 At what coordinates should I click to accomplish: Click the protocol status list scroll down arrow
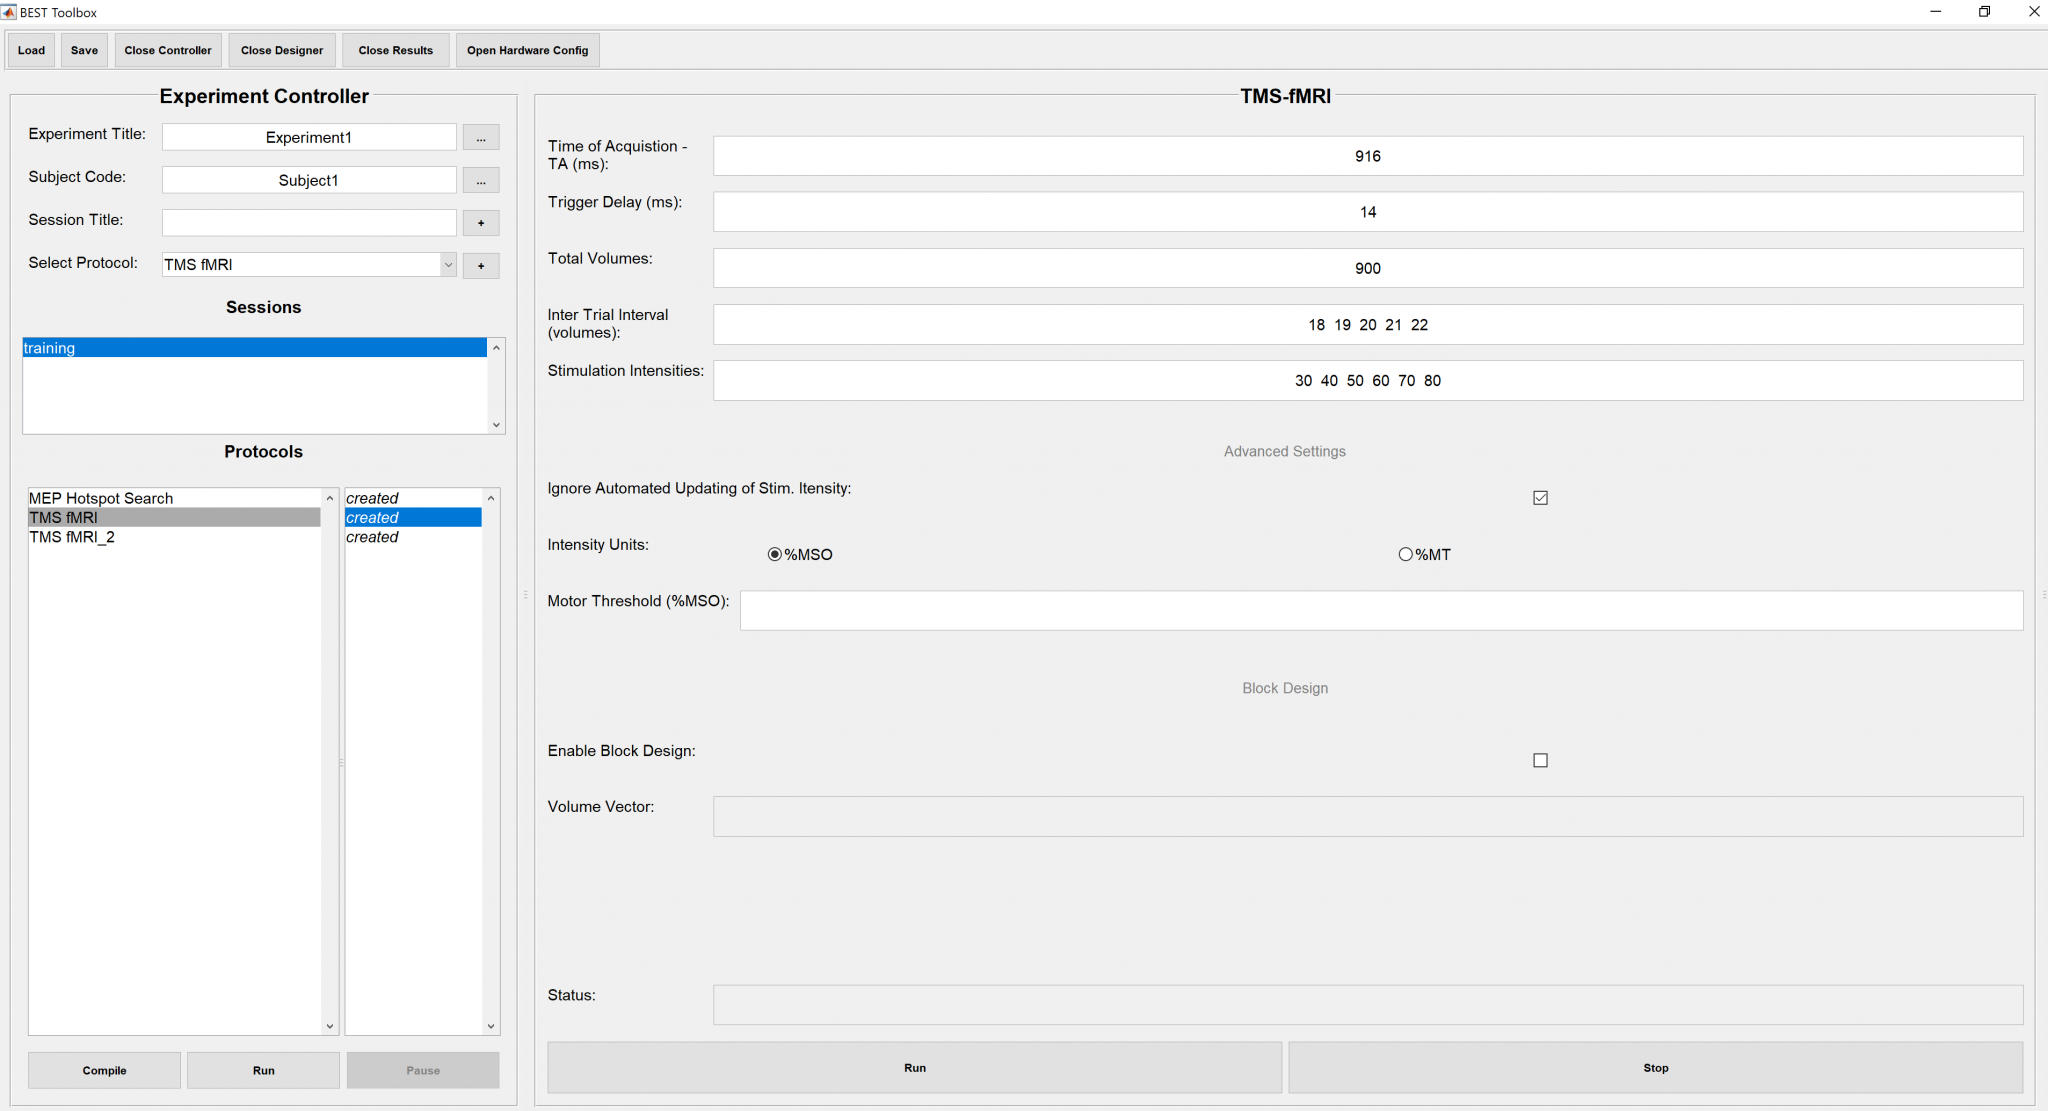tap(491, 1026)
